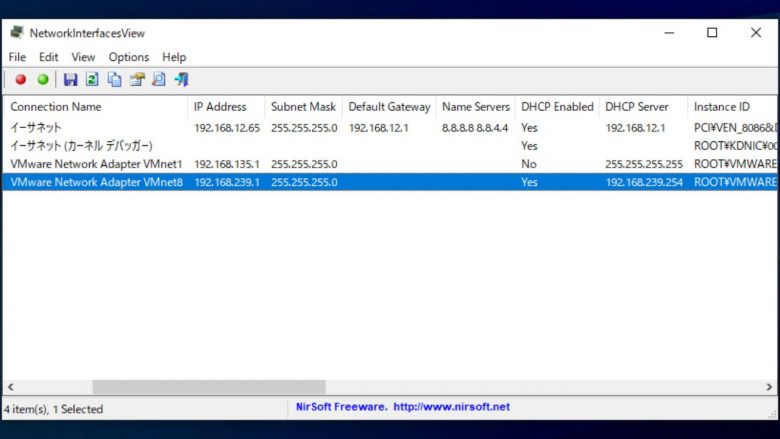Viewport: 780px width, 439px height.
Task: Sort by DHCP Enabled column header
Action: tap(557, 107)
